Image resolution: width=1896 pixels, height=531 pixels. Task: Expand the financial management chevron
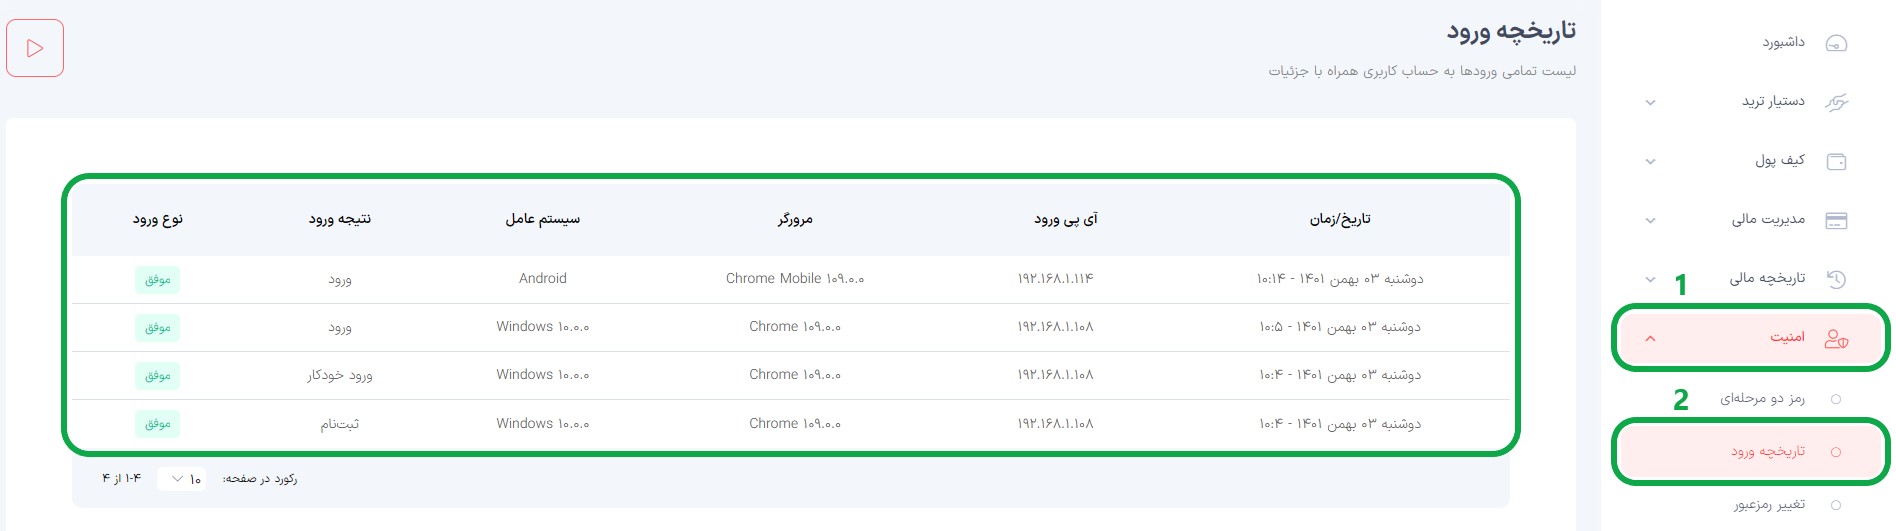coord(1651,220)
